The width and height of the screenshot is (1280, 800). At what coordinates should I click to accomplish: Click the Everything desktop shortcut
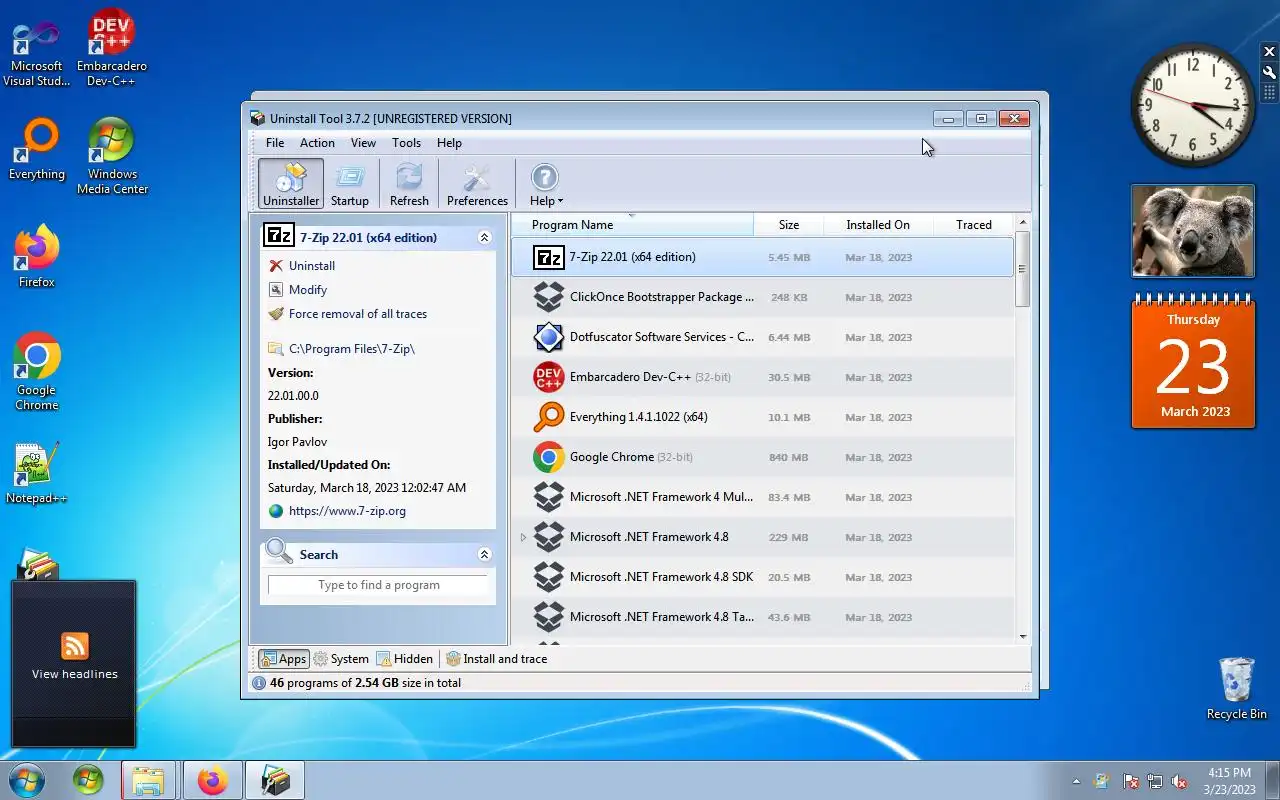click(37, 150)
